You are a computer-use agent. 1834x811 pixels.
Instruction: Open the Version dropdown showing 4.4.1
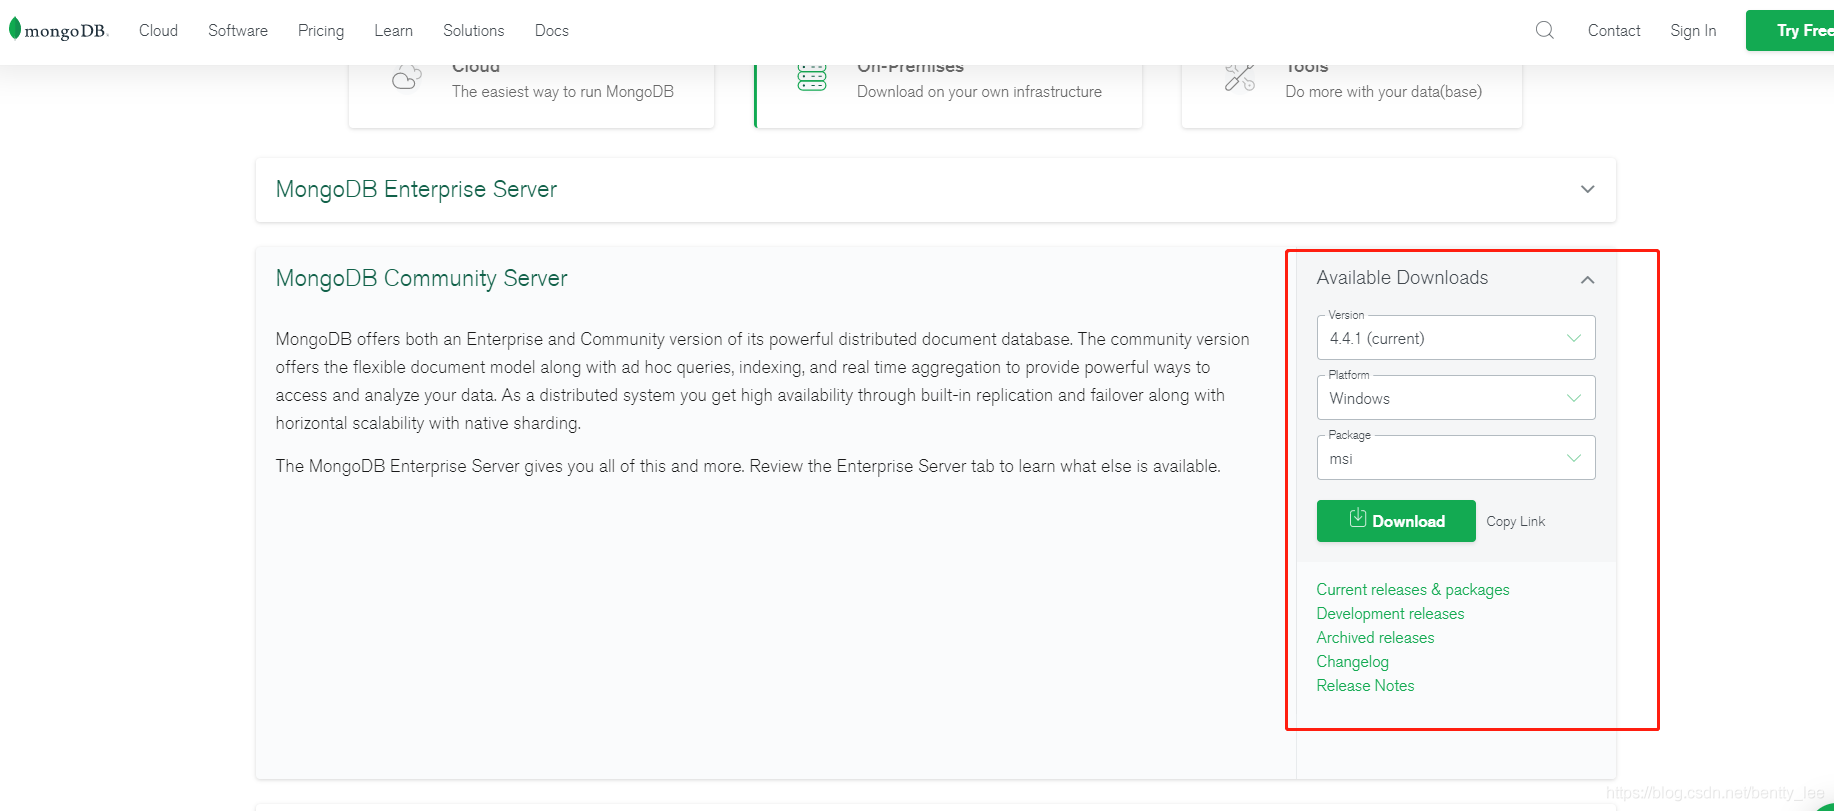coord(1456,338)
